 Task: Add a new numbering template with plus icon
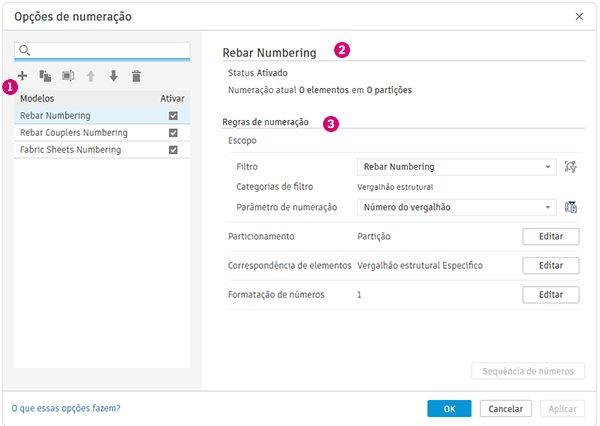pos(22,75)
